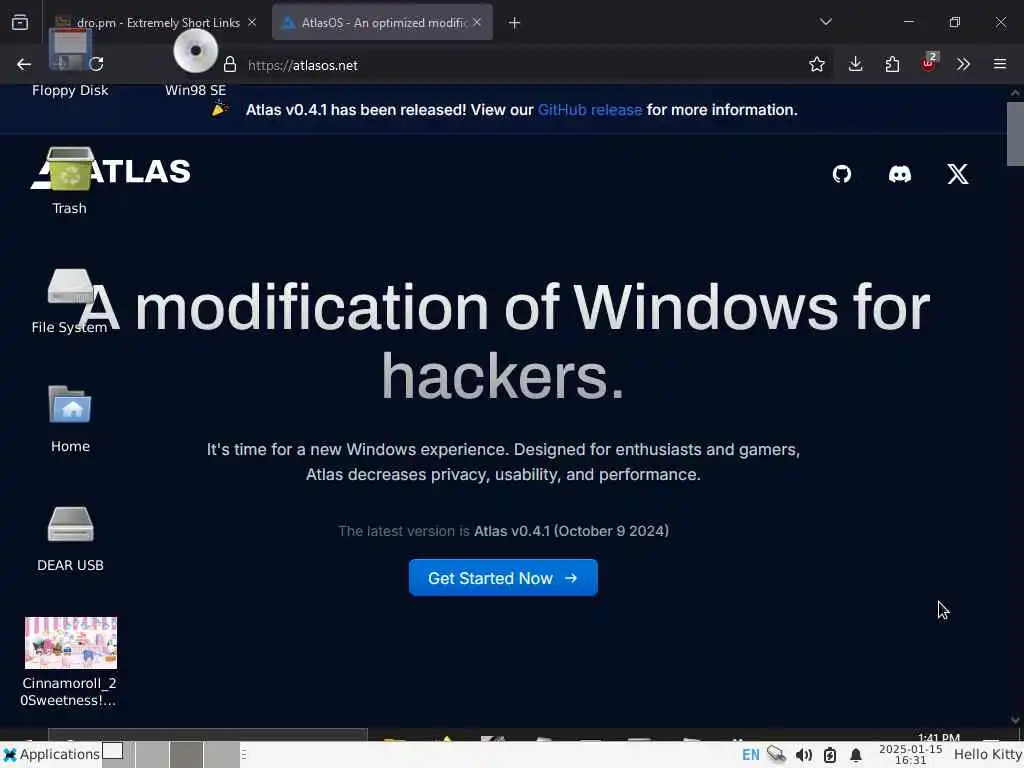Open the Firefox hamburger menu
Viewport: 1024px width, 768px height.
(999, 64)
